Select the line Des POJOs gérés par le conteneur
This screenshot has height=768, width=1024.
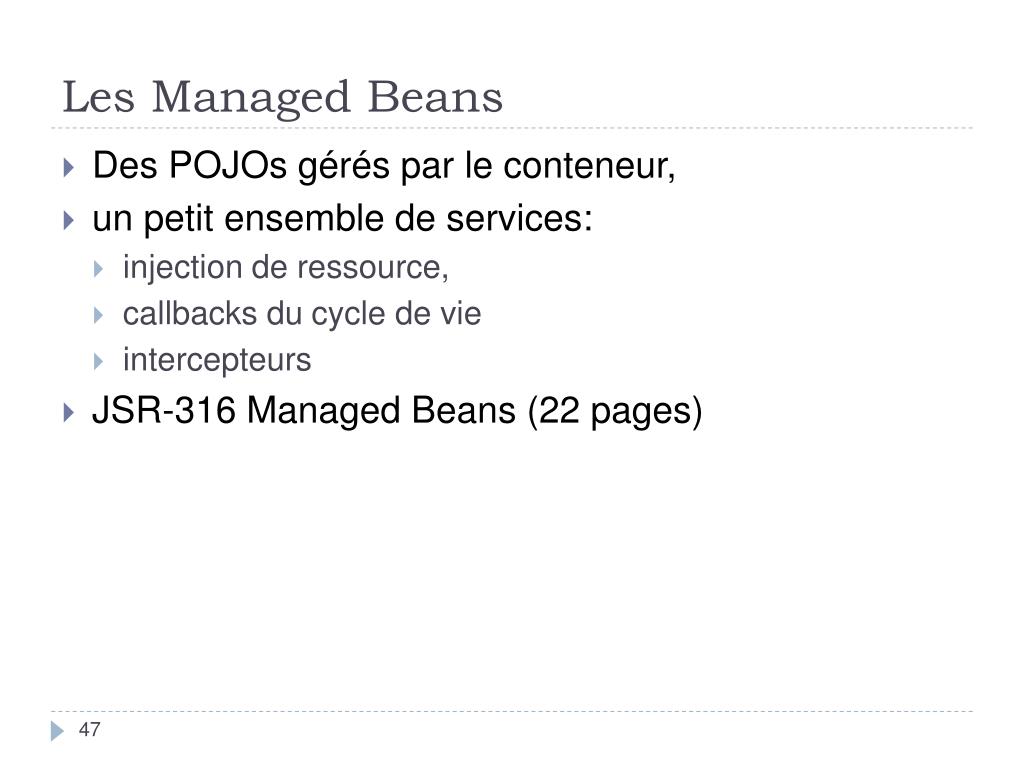pyautogui.click(x=384, y=166)
